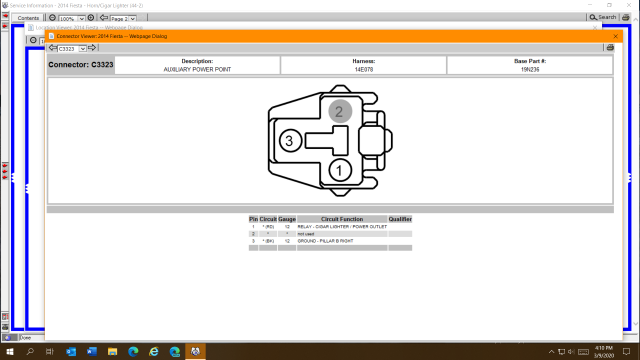Click the Gauge column header
Image resolution: width=640 pixels, height=360 pixels.
click(x=287, y=219)
